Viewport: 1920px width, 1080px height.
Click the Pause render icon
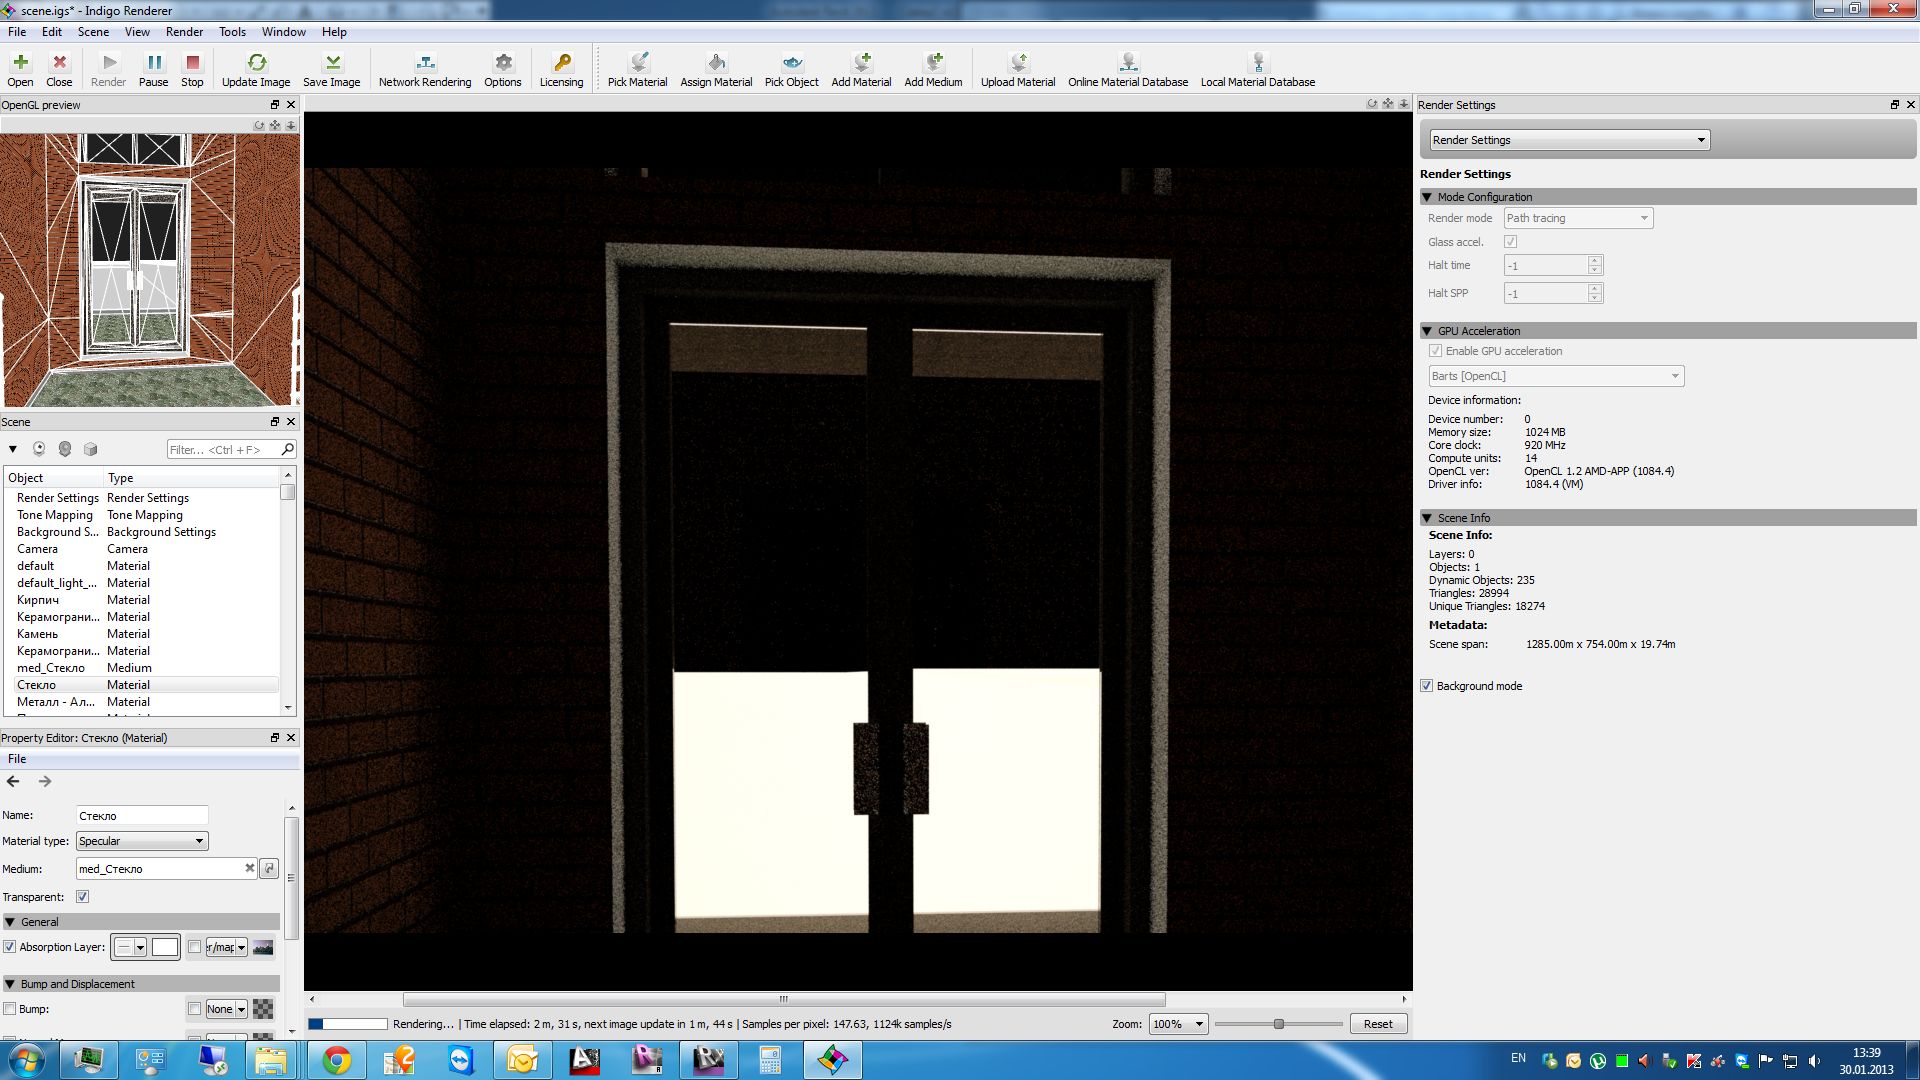(153, 63)
